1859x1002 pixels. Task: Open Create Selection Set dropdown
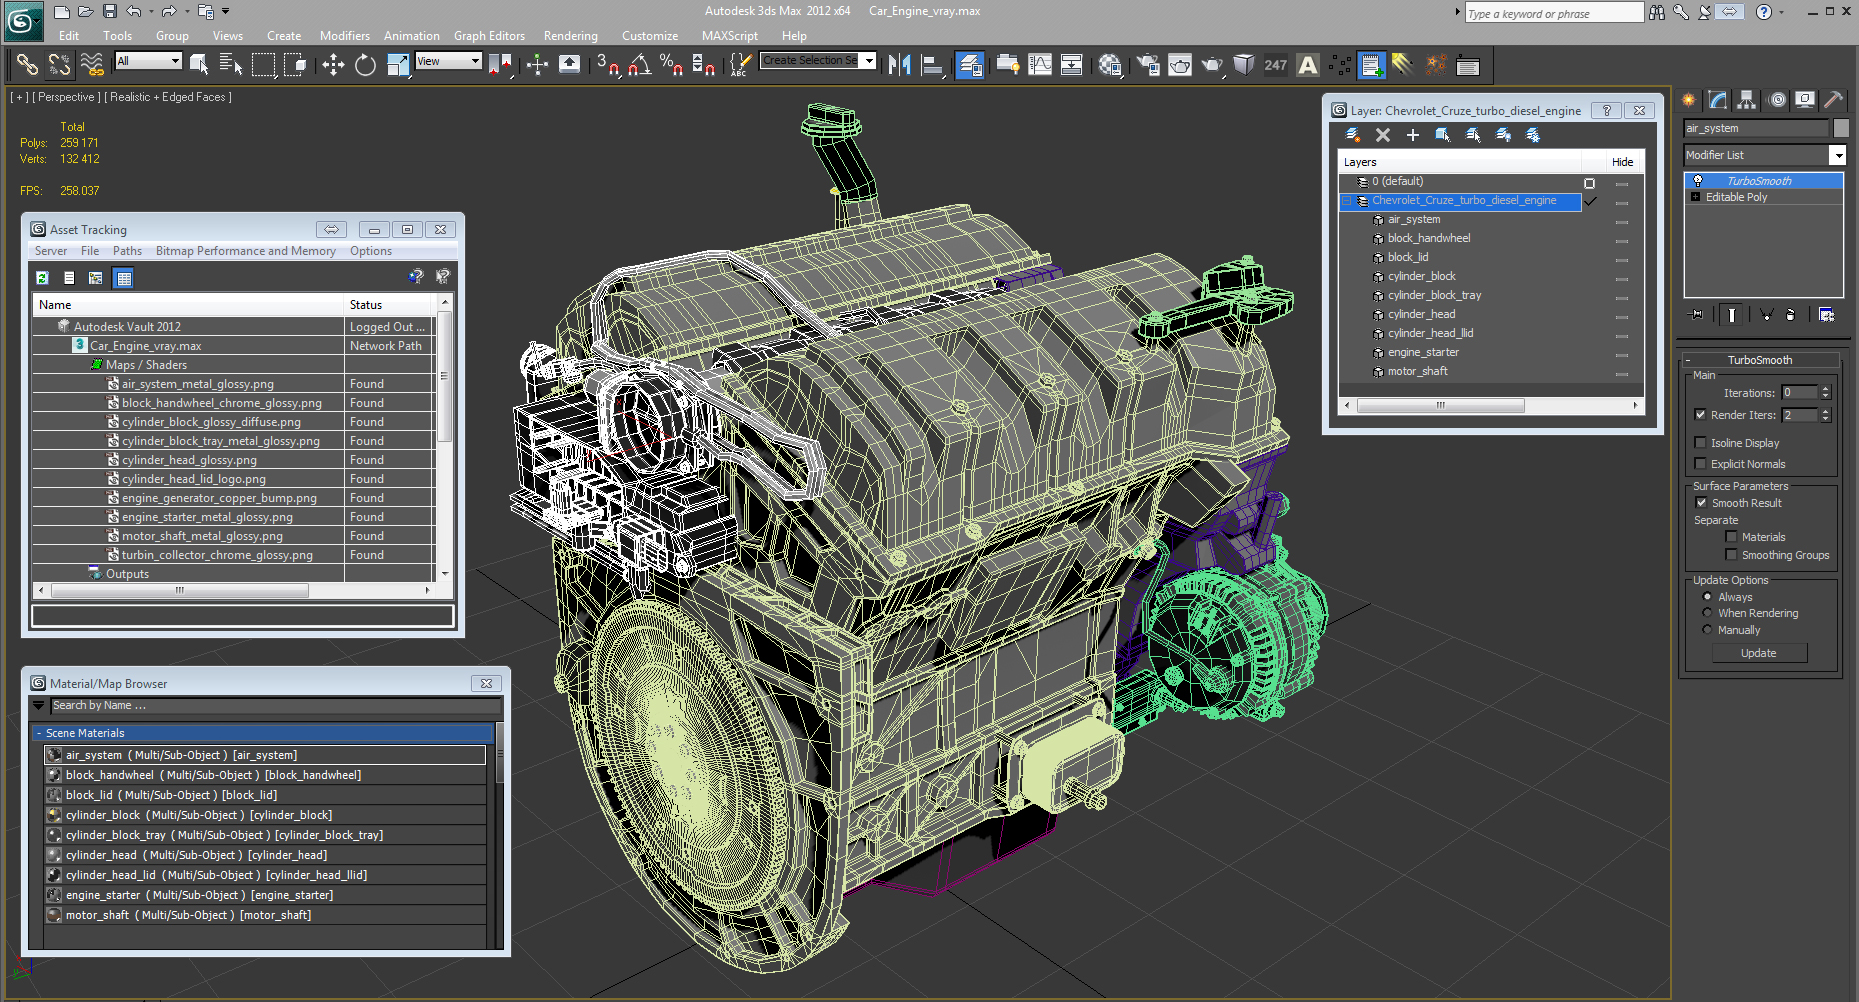[868, 61]
